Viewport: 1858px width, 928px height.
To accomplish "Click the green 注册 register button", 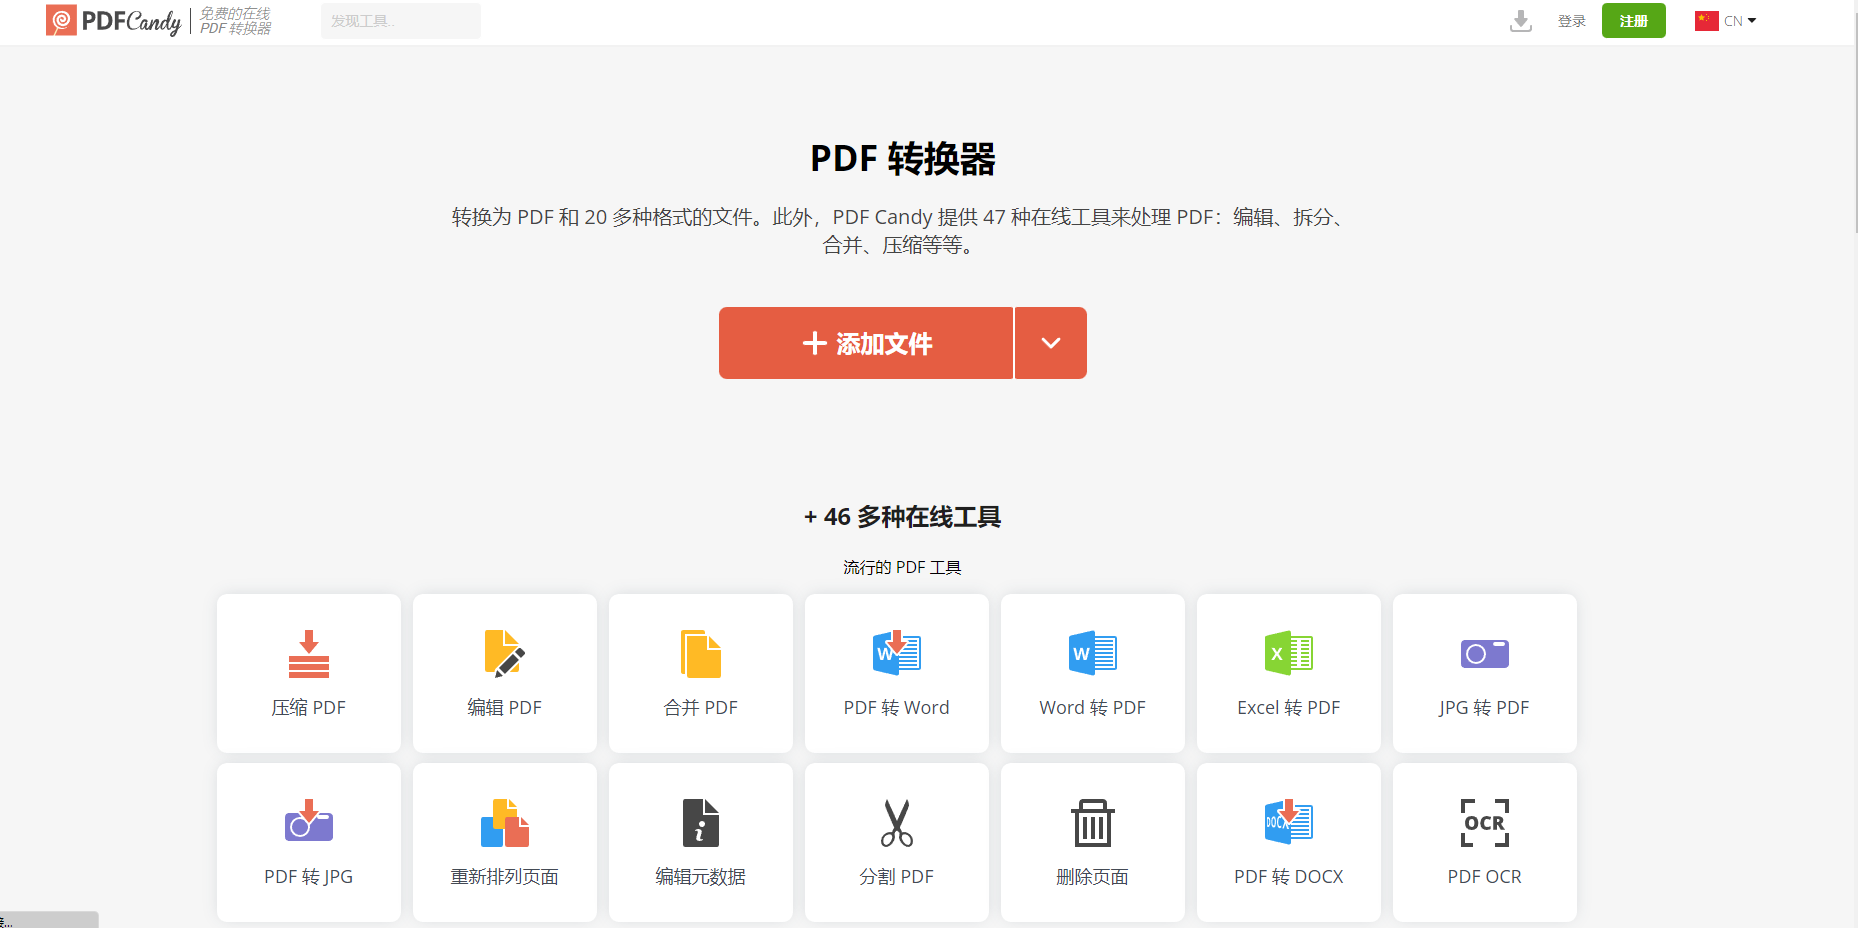I will (x=1634, y=21).
